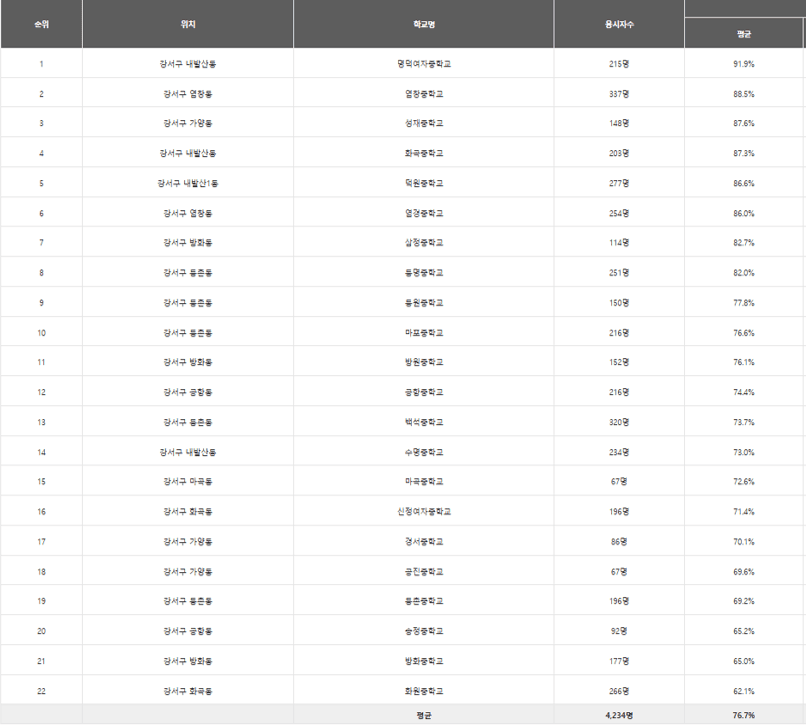Click the 177명 examinee count cell

619,661
